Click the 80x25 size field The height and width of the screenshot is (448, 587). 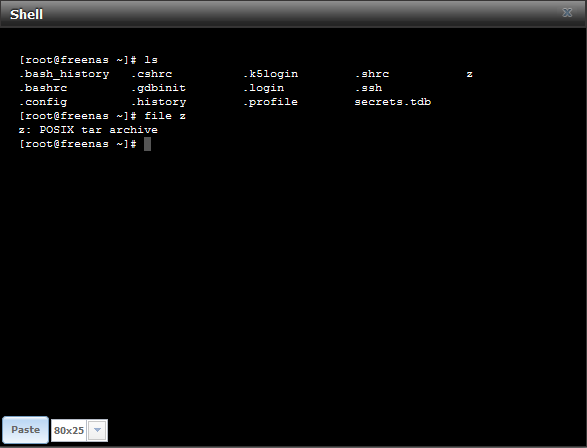[69, 430]
